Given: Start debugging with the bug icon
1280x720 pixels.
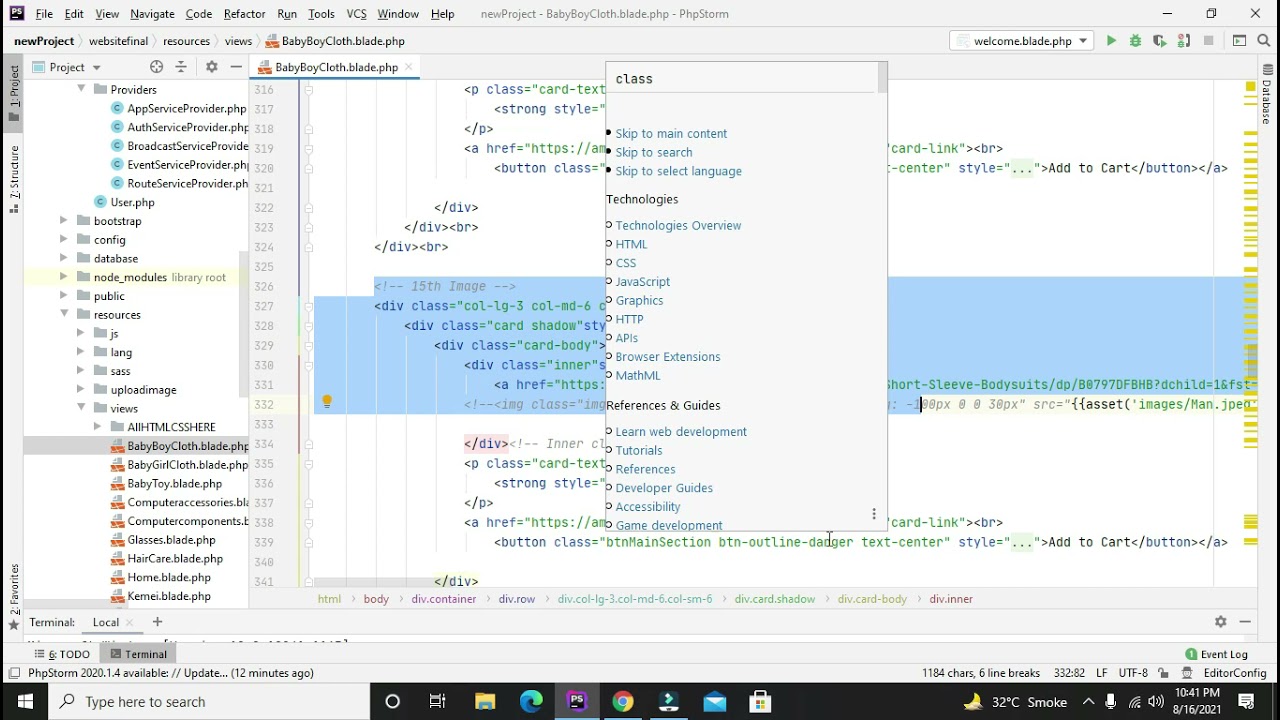Looking at the screenshot, I should 1135,41.
